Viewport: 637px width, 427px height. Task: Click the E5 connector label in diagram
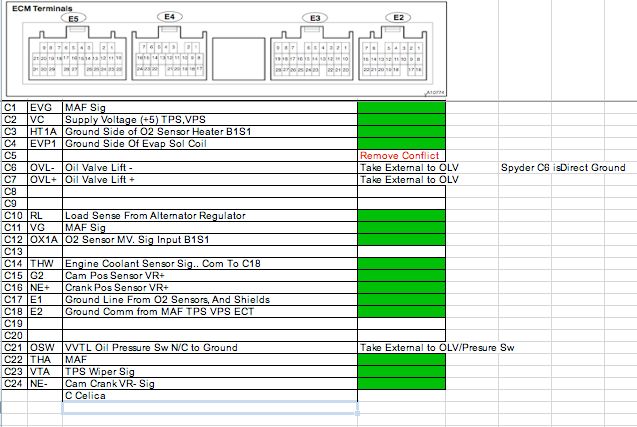pyautogui.click(x=74, y=19)
